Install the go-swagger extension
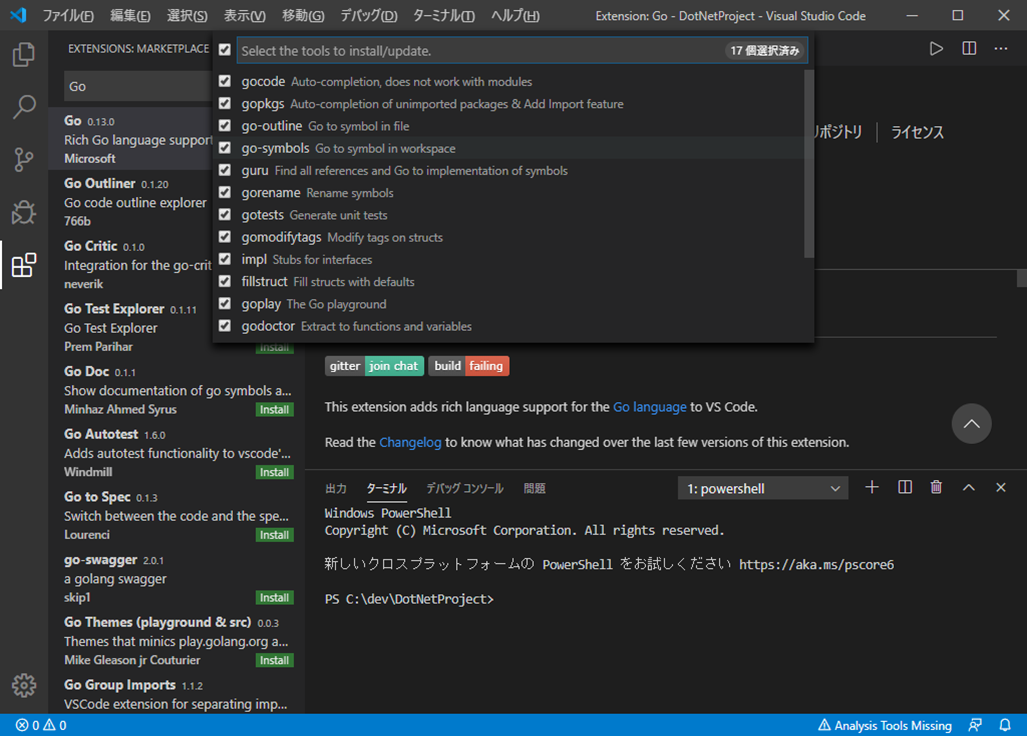This screenshot has height=736, width=1027. click(x=274, y=598)
